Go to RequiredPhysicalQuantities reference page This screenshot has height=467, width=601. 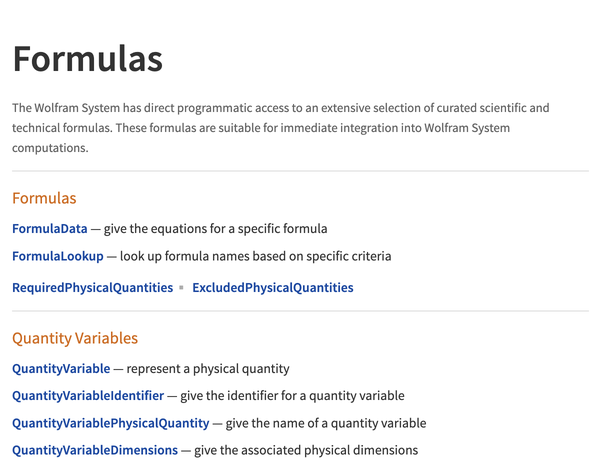92,288
